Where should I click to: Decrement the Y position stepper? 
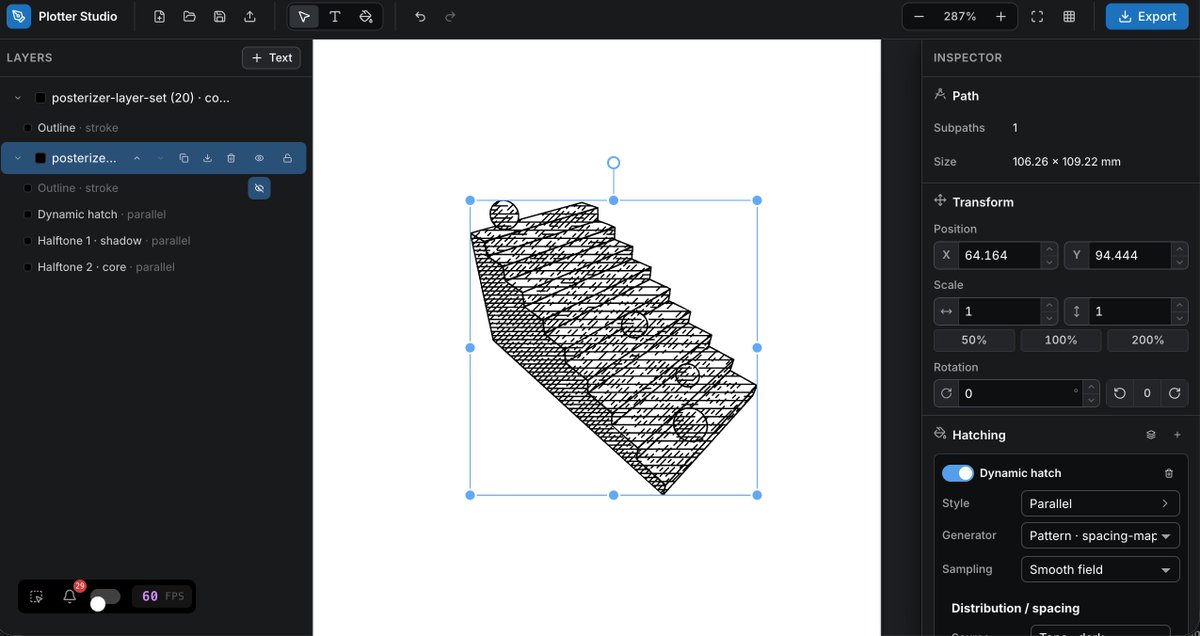[1180, 262]
